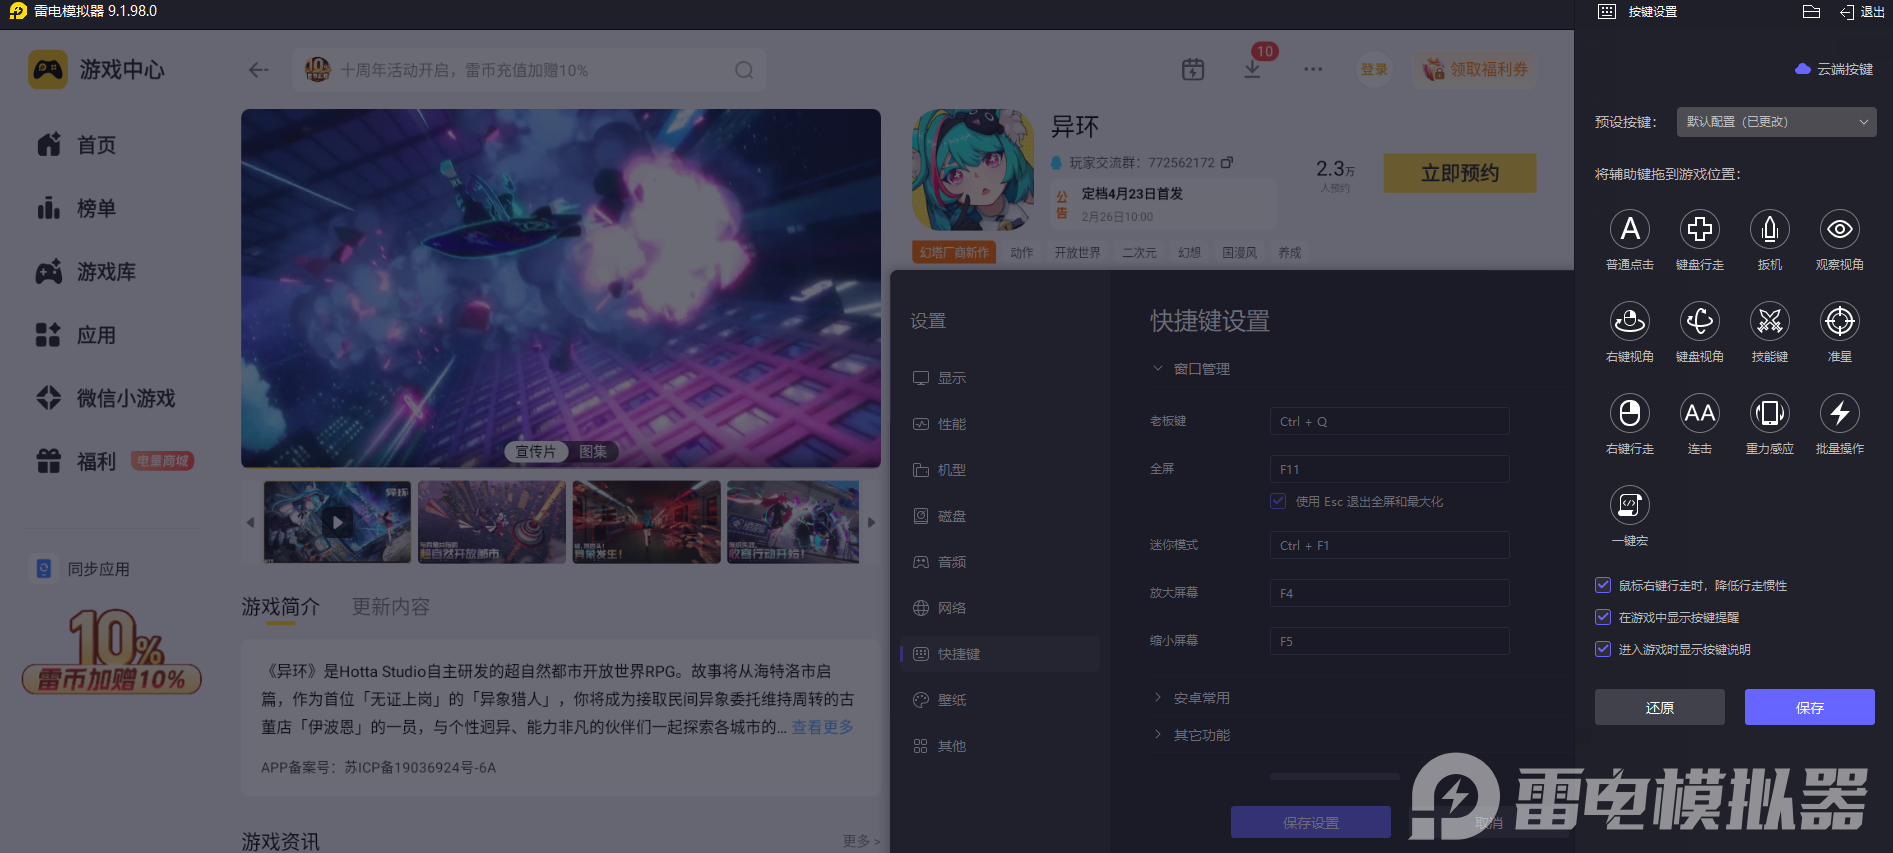The width and height of the screenshot is (1893, 853).
Task: Toggle 进入游戏时显示按键说明 checkbox
Action: click(x=1603, y=649)
